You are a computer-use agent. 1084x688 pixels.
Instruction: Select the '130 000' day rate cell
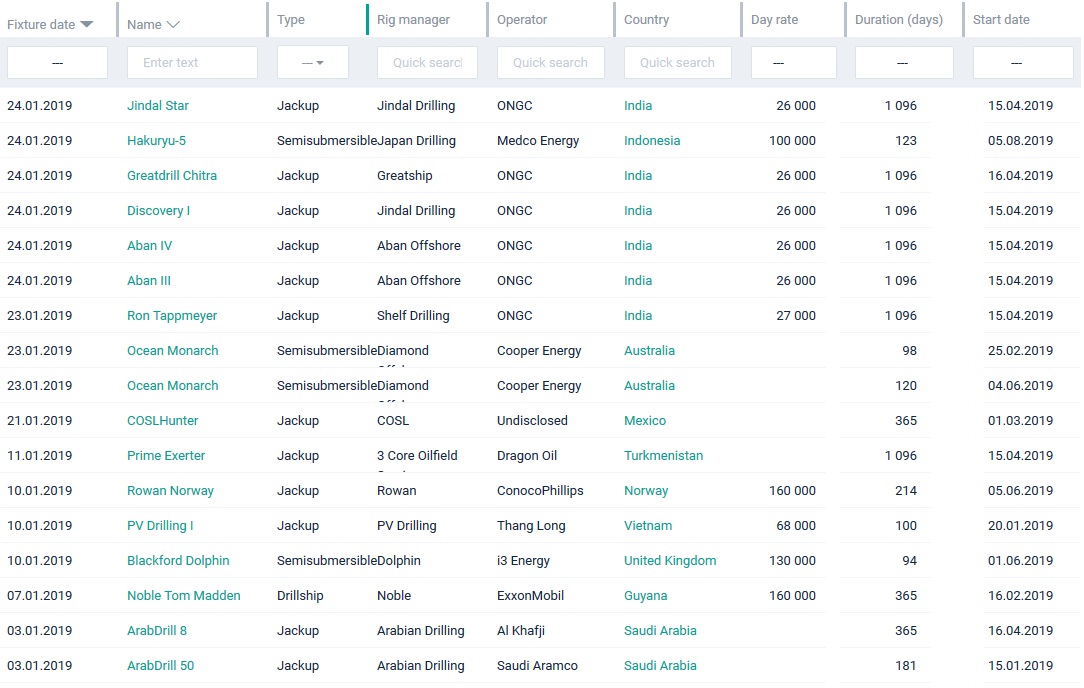click(792, 561)
